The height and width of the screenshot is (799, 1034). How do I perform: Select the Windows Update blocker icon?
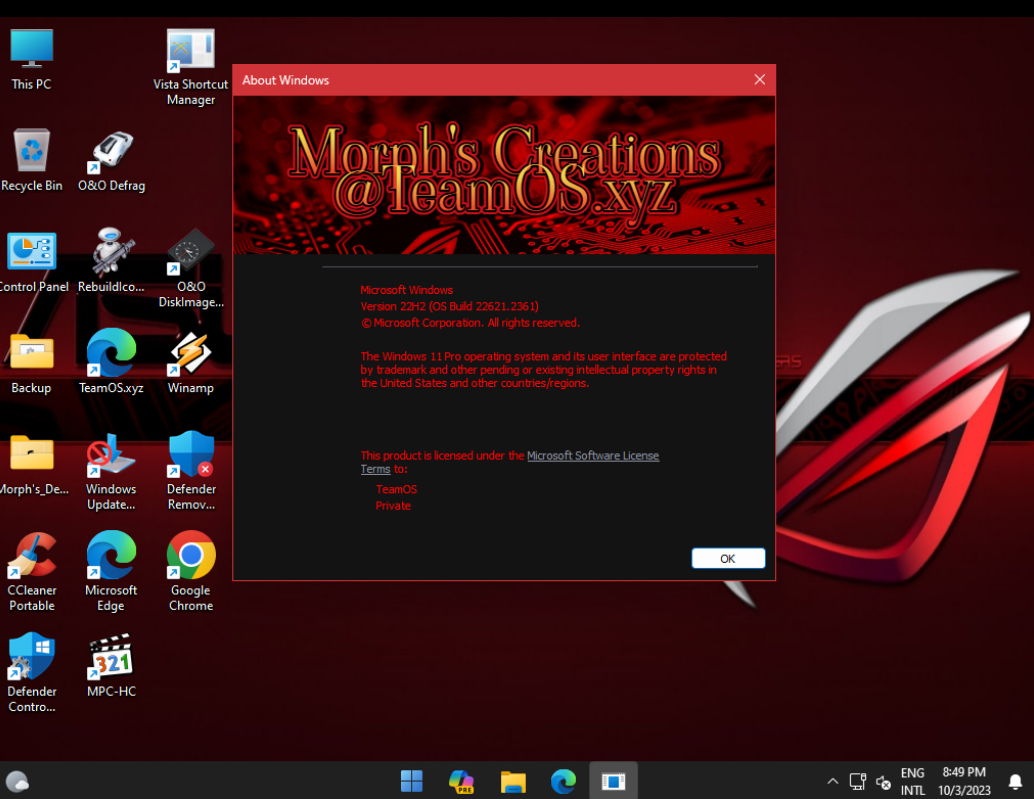tap(111, 471)
